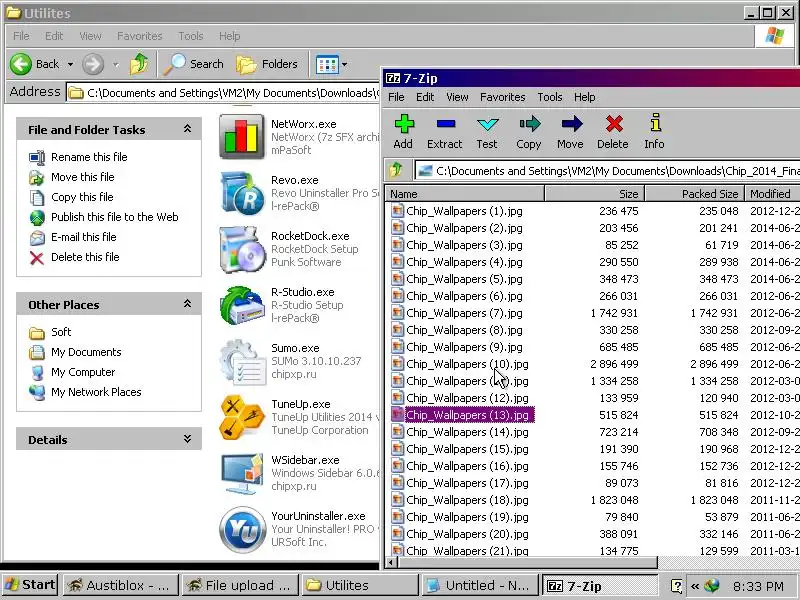The width and height of the screenshot is (800, 600).
Task: Sort by Packed Size column header
Action: (695, 194)
